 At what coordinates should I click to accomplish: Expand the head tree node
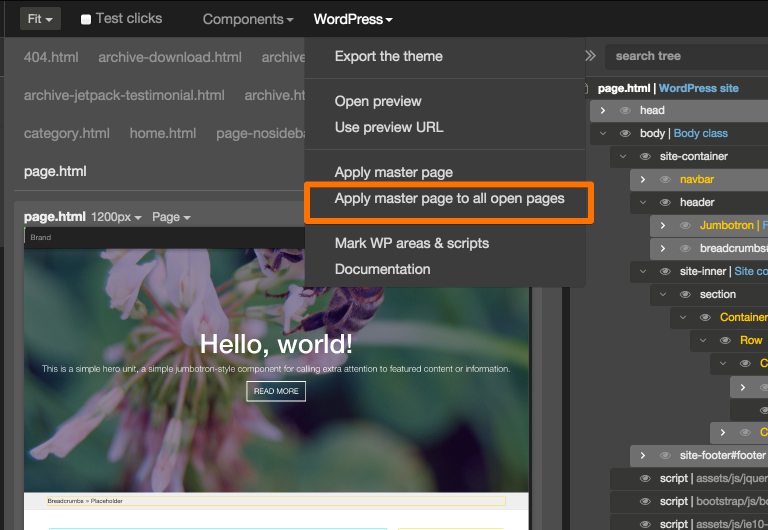(x=603, y=110)
